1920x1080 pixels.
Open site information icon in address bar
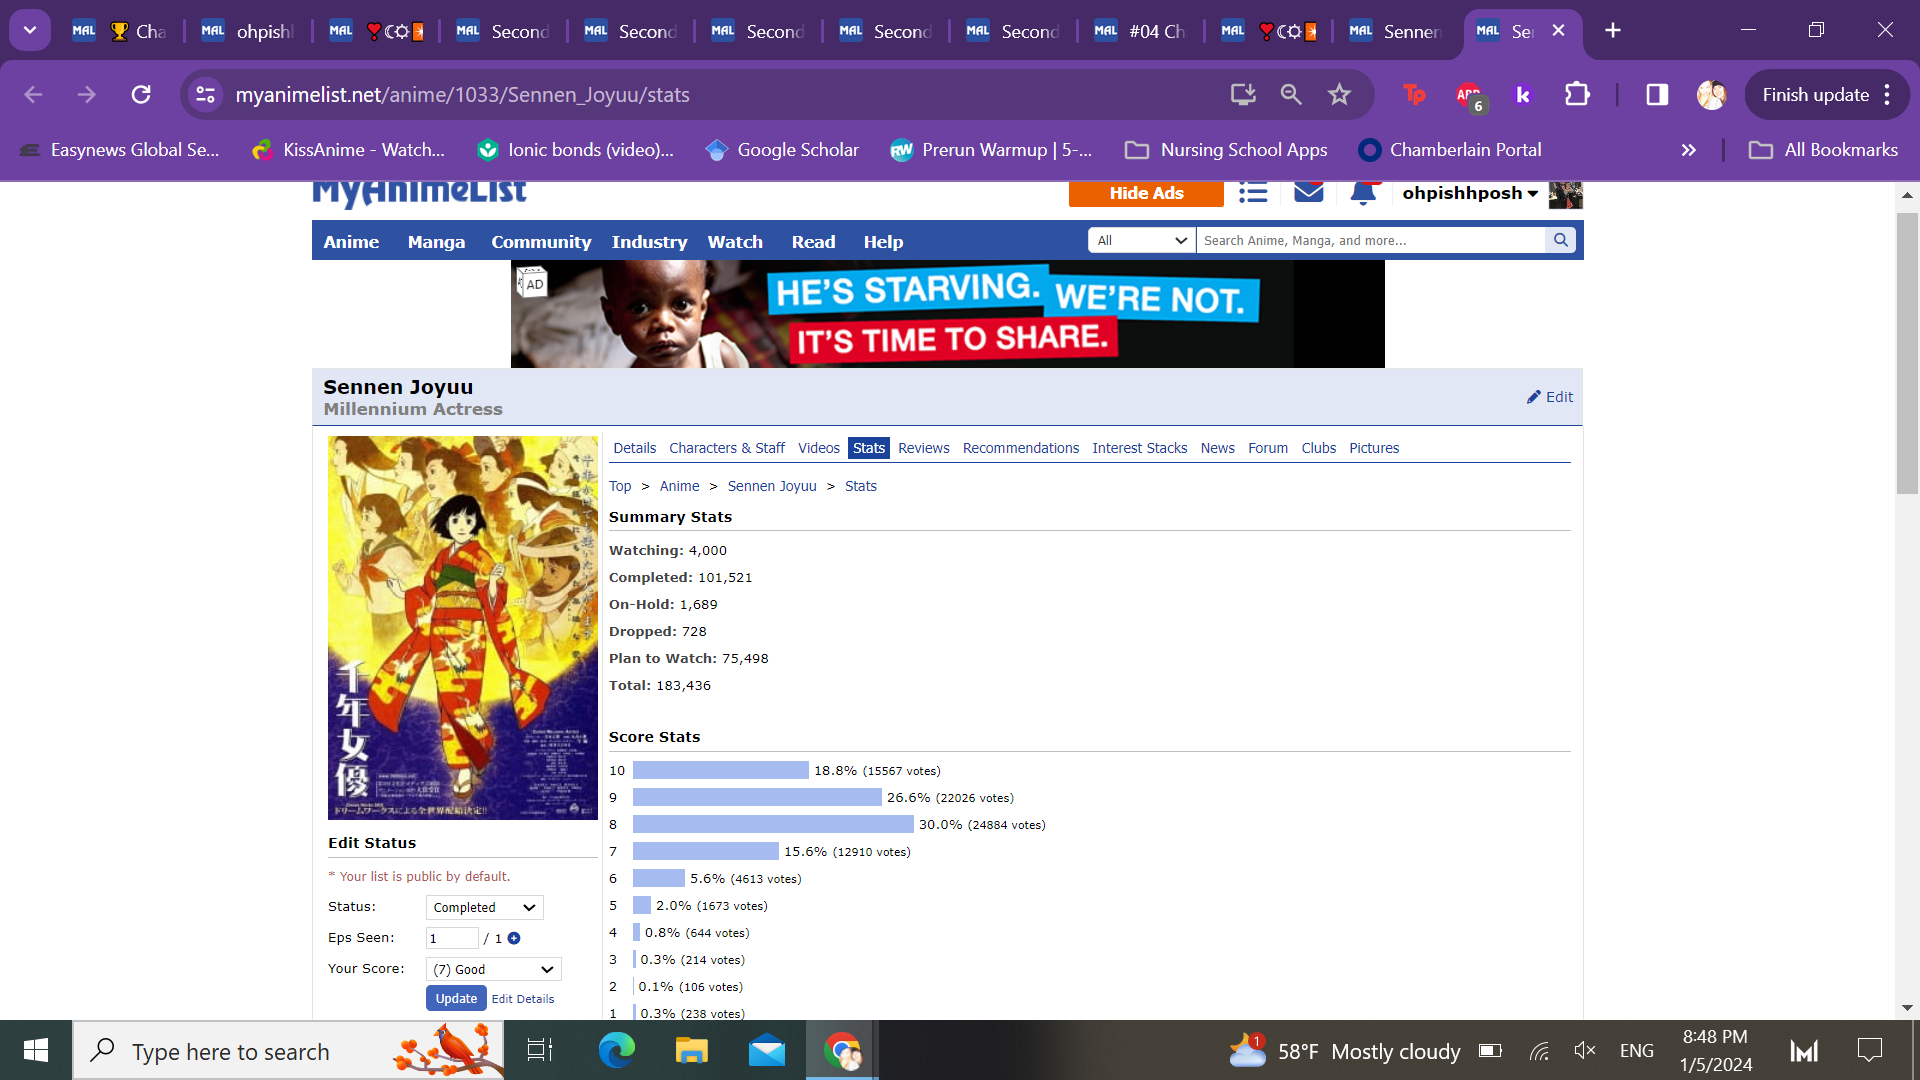(206, 95)
